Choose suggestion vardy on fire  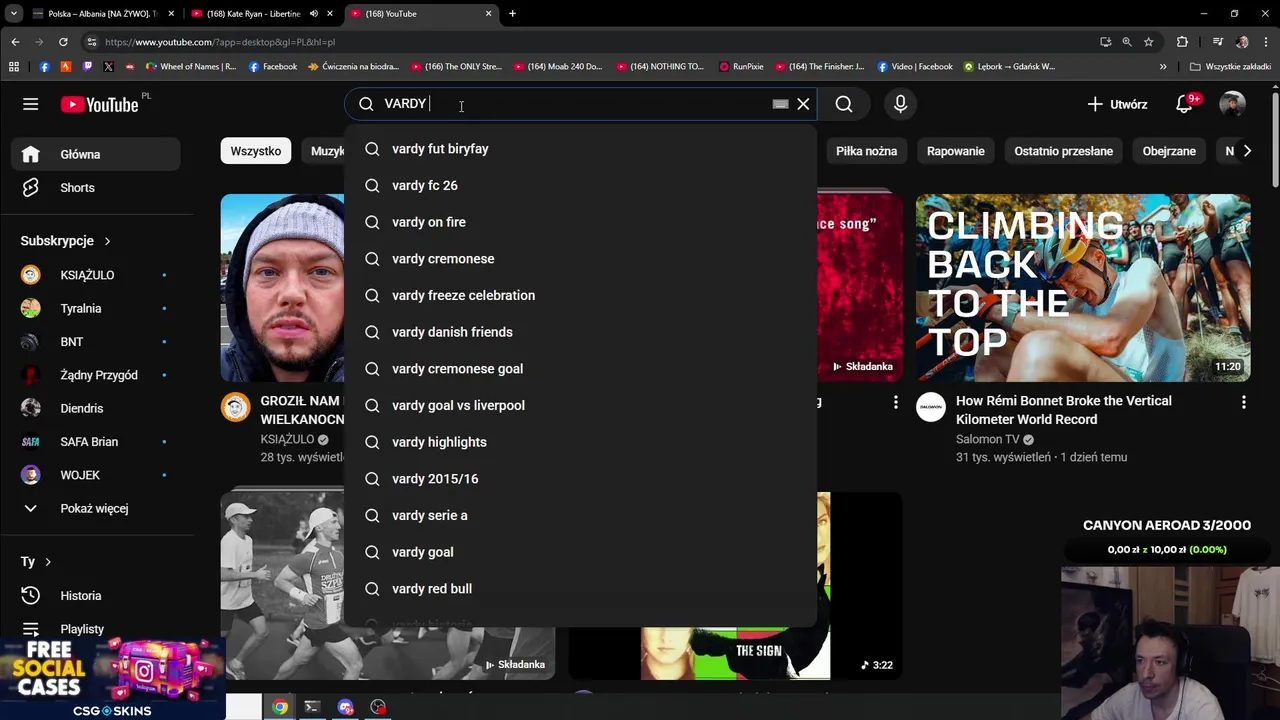coord(580,222)
